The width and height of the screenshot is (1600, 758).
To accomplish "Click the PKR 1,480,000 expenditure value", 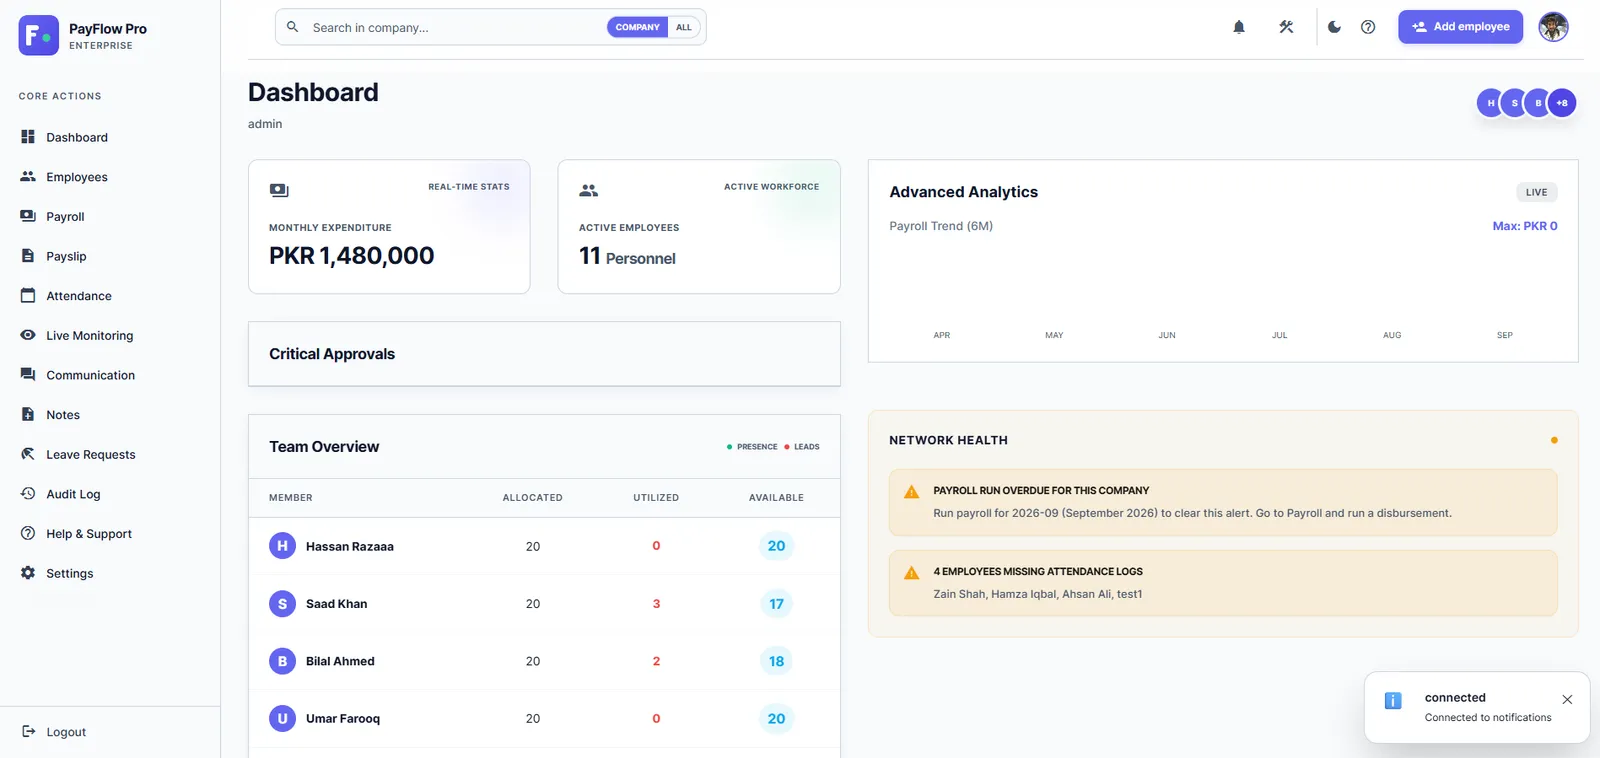I will (351, 256).
